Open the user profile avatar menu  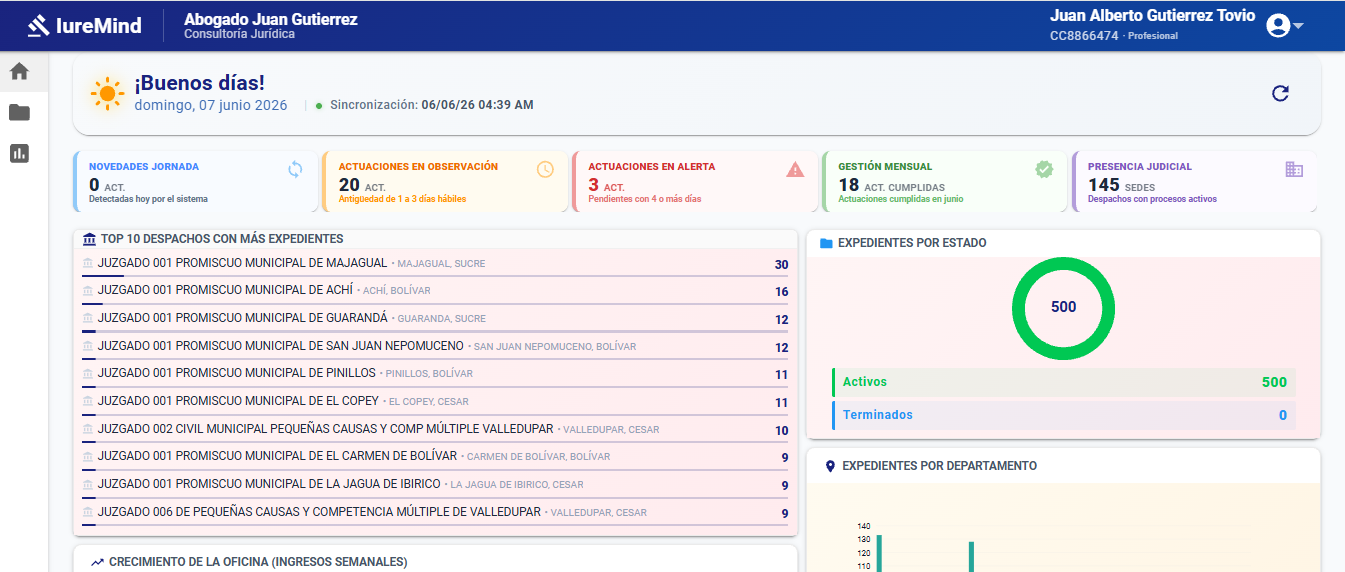(x=1277, y=26)
